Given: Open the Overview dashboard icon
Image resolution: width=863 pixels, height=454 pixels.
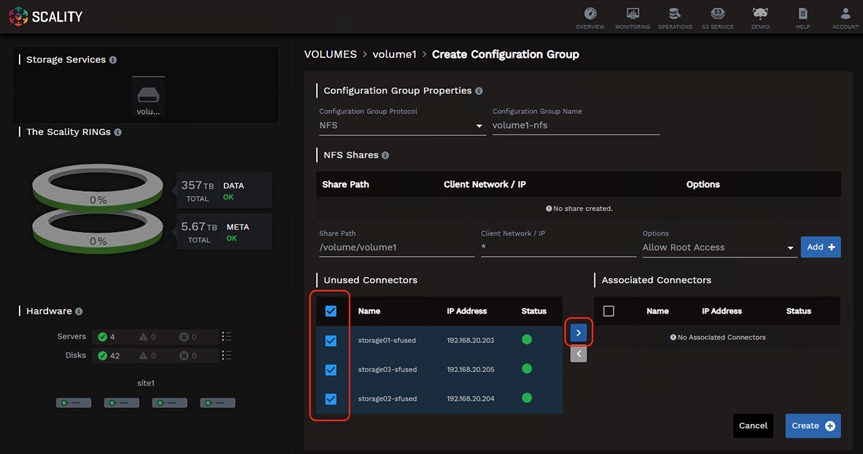Looking at the screenshot, I should point(590,18).
